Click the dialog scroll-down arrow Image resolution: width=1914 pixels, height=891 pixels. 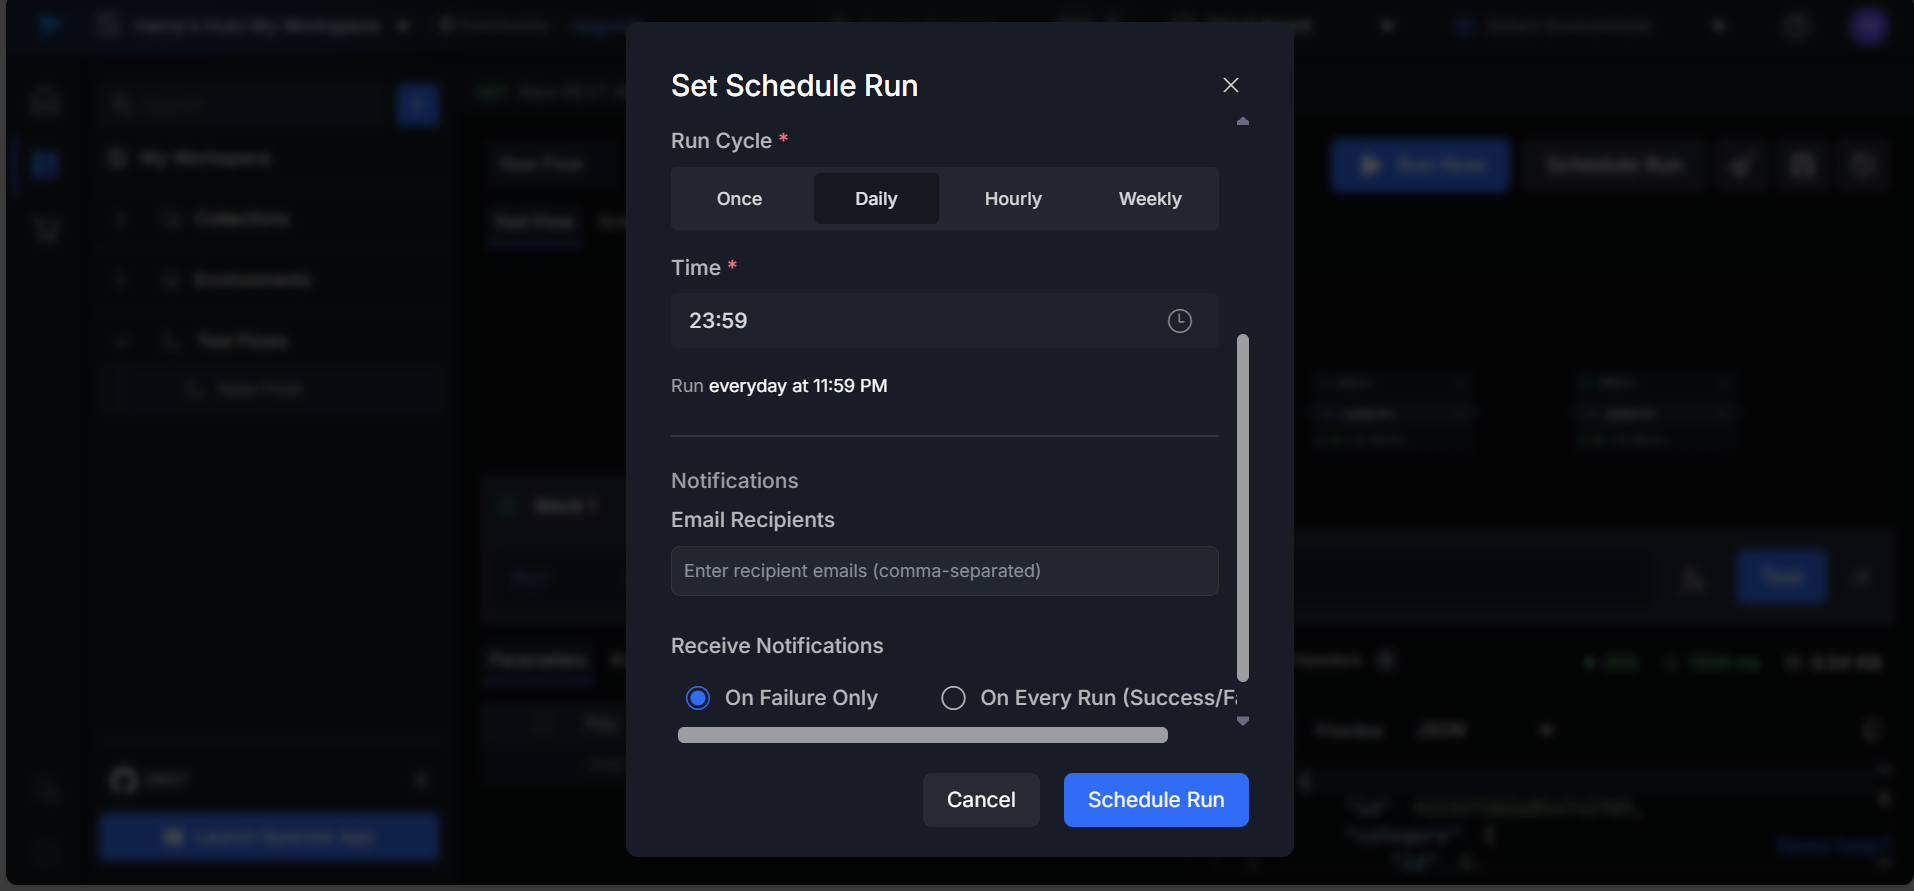pos(1243,721)
